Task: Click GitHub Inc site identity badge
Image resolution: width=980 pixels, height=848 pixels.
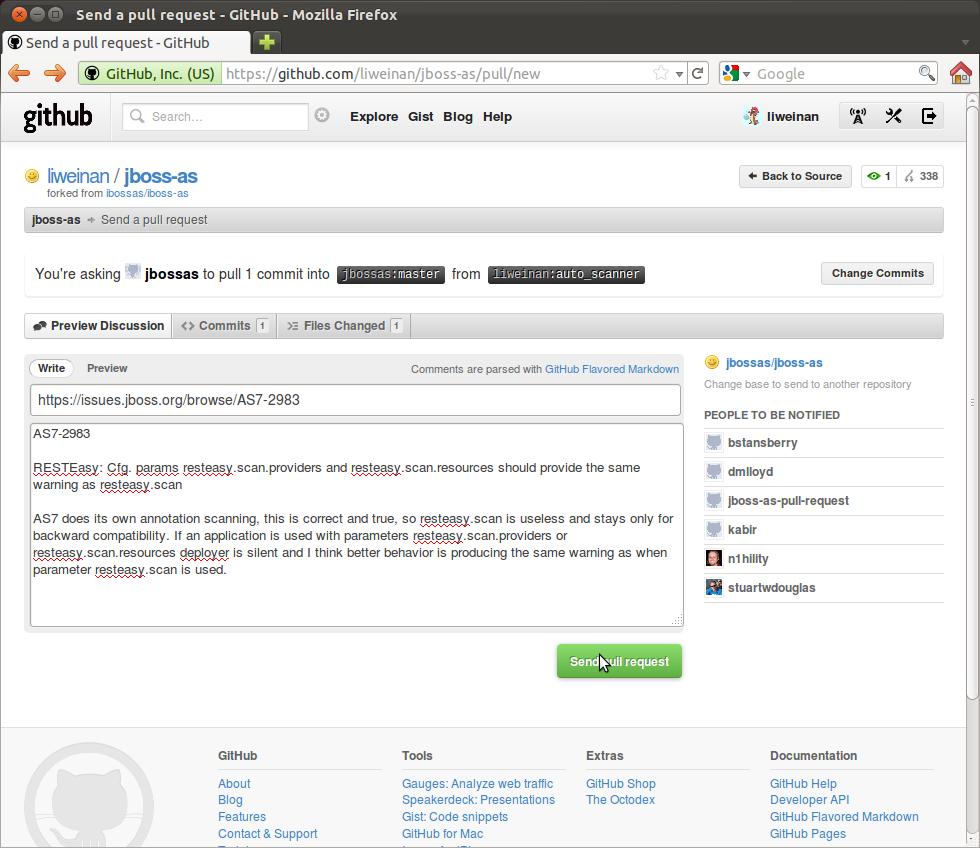Action: click(x=149, y=74)
